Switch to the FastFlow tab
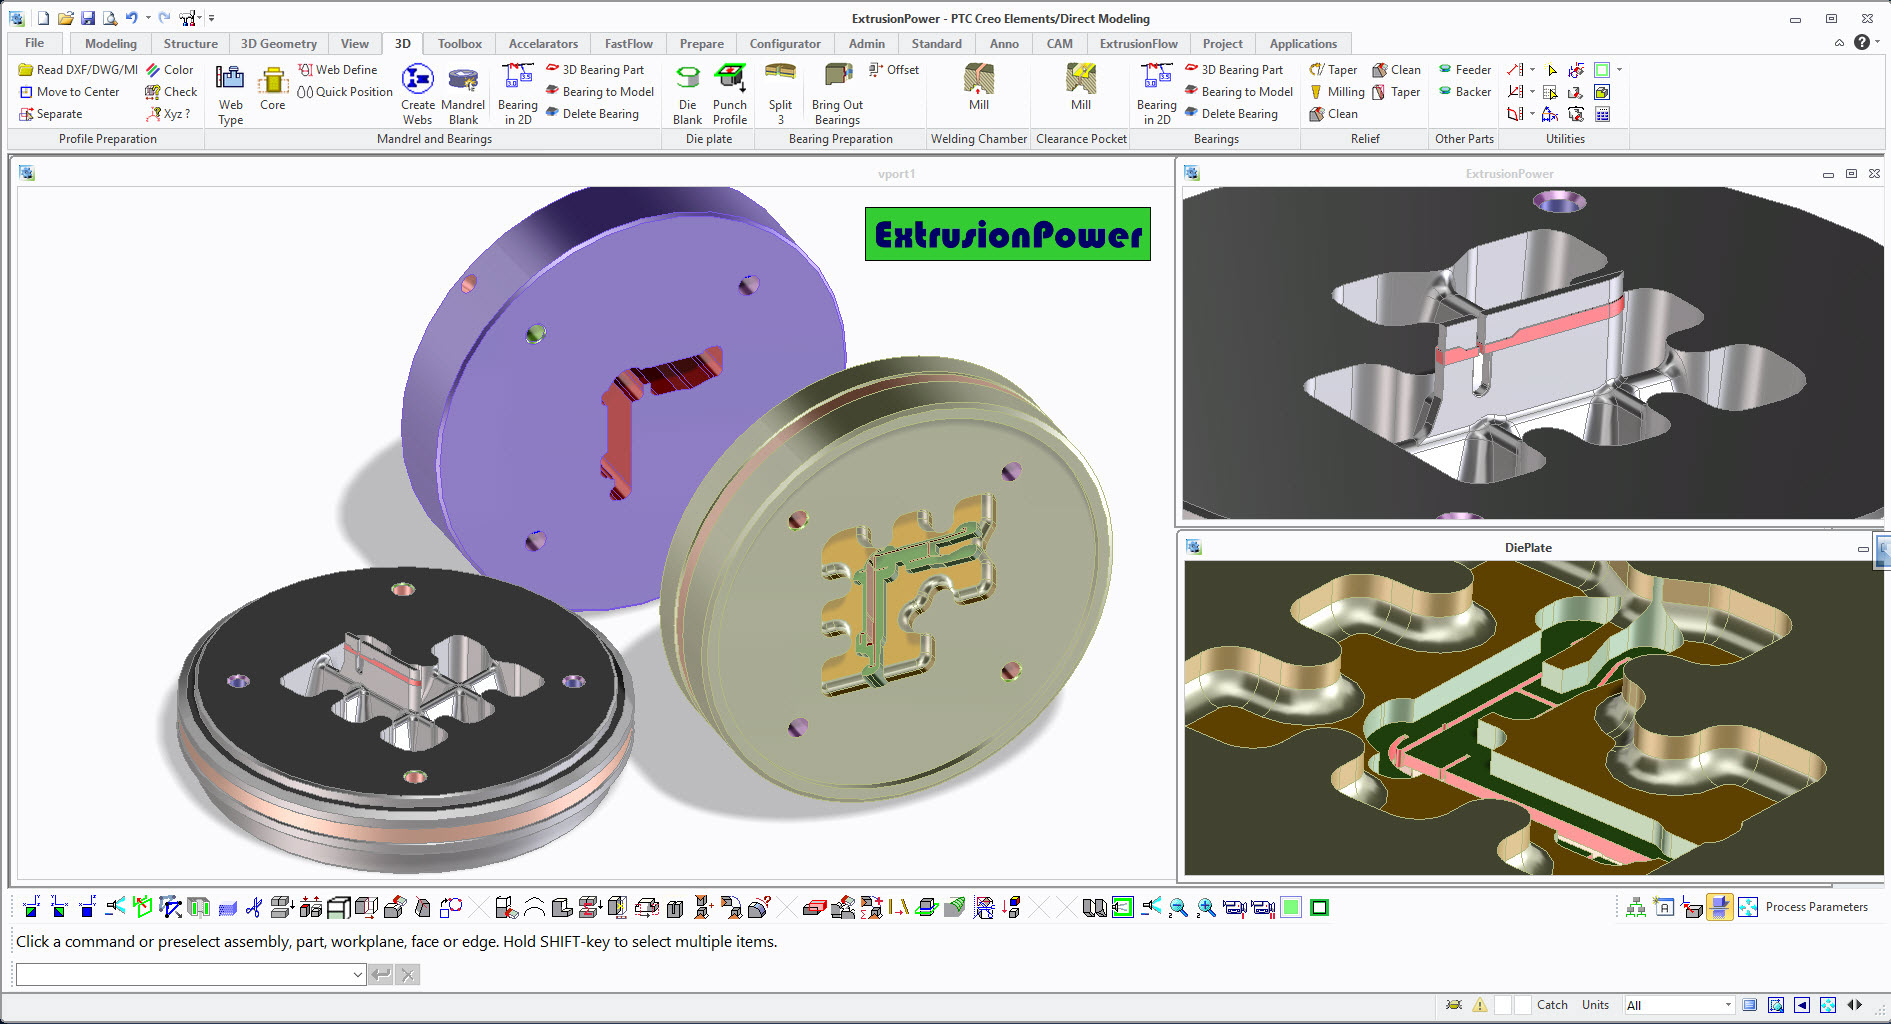Image resolution: width=1891 pixels, height=1024 pixels. pos(628,43)
